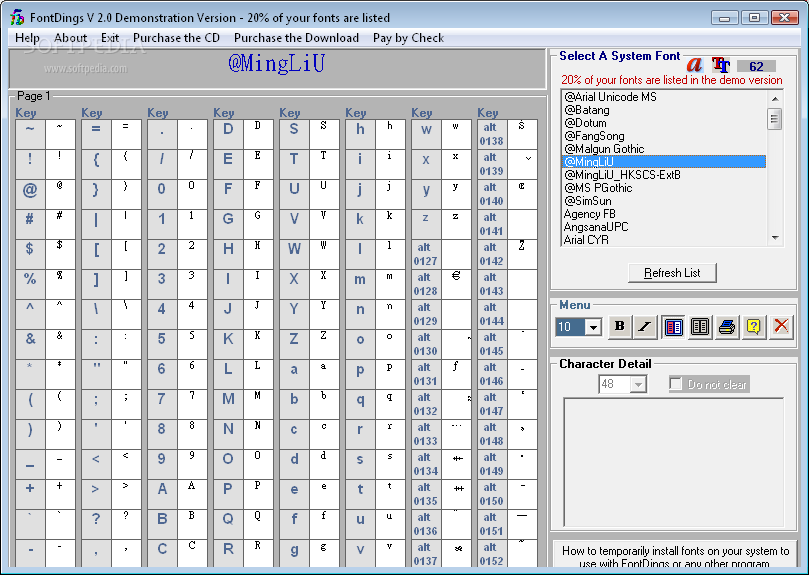Click the alt 0137 key cell
The height and width of the screenshot is (575, 809).
coord(427,553)
